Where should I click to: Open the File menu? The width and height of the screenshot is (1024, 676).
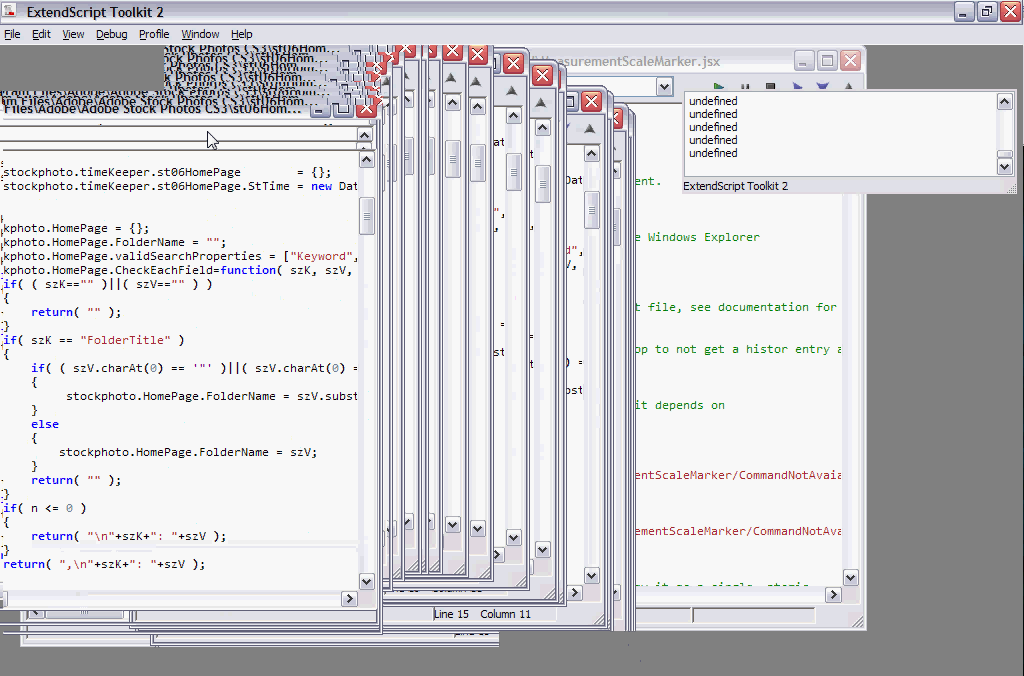coord(12,35)
